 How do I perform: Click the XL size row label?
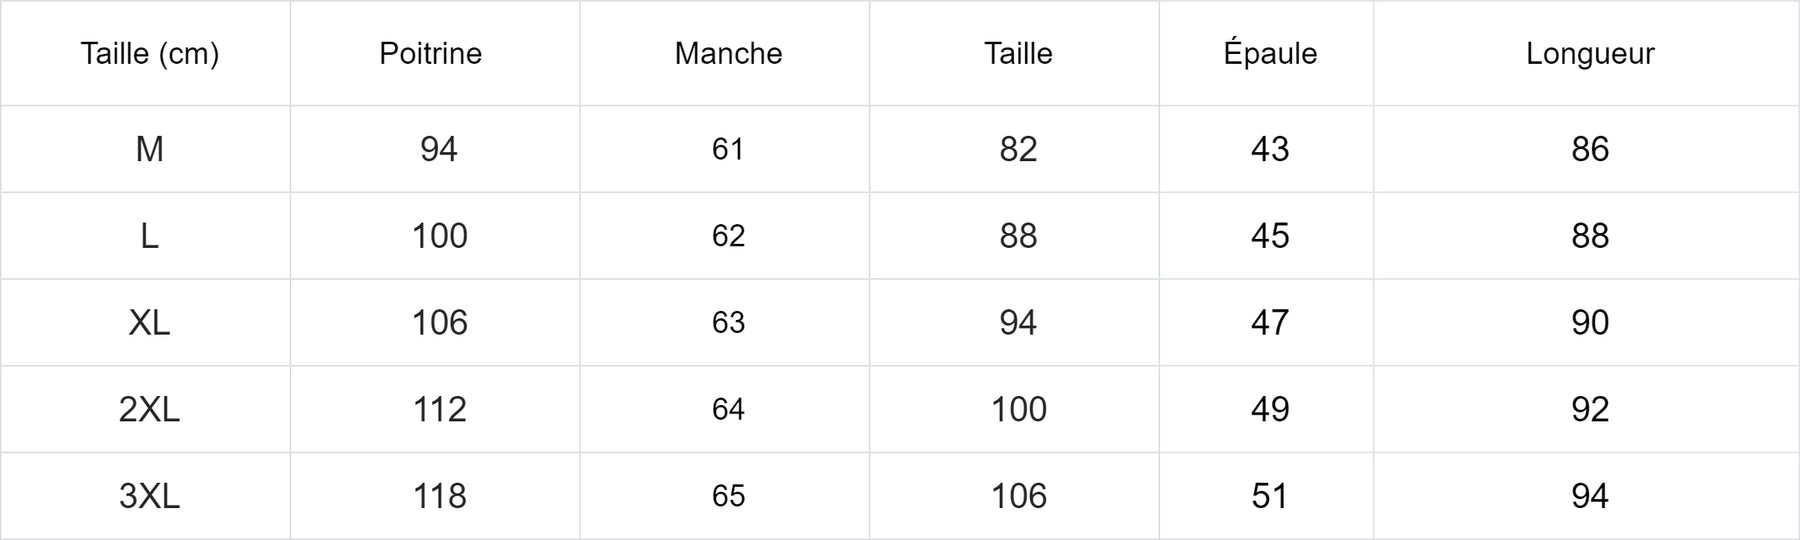click(149, 322)
